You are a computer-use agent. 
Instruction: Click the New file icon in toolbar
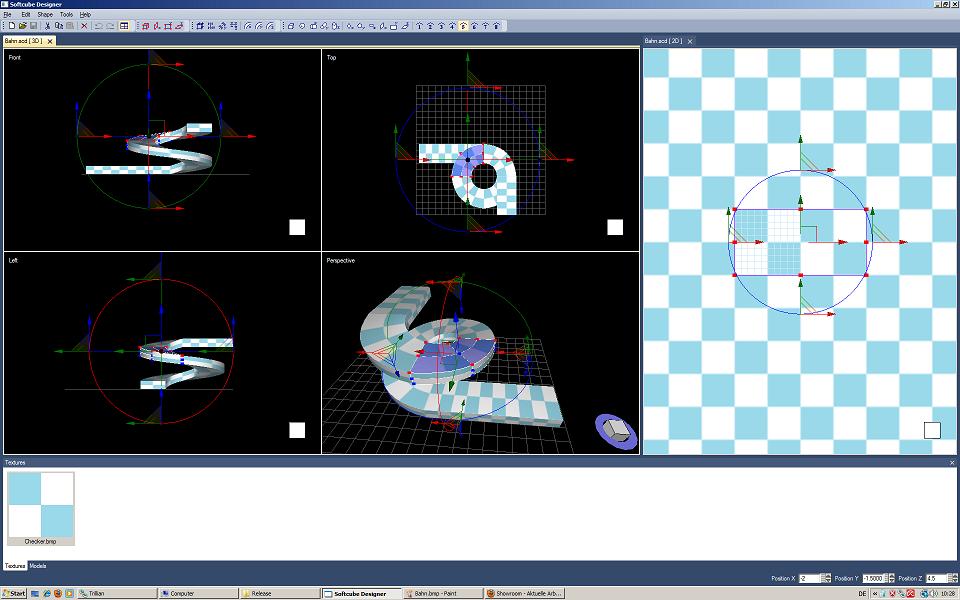point(11,26)
